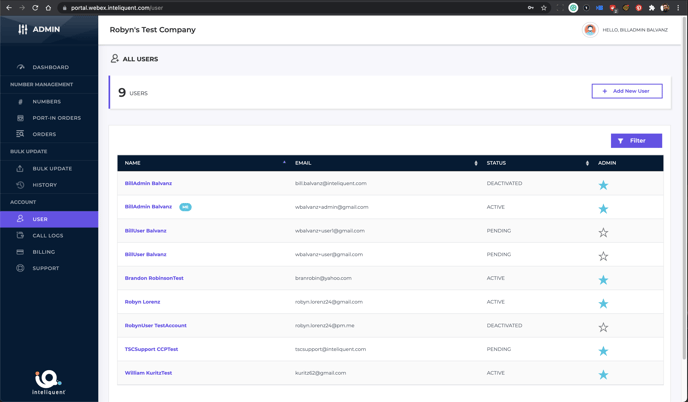The height and width of the screenshot is (402, 688).
Task: Open the Filter button
Action: coord(636,141)
